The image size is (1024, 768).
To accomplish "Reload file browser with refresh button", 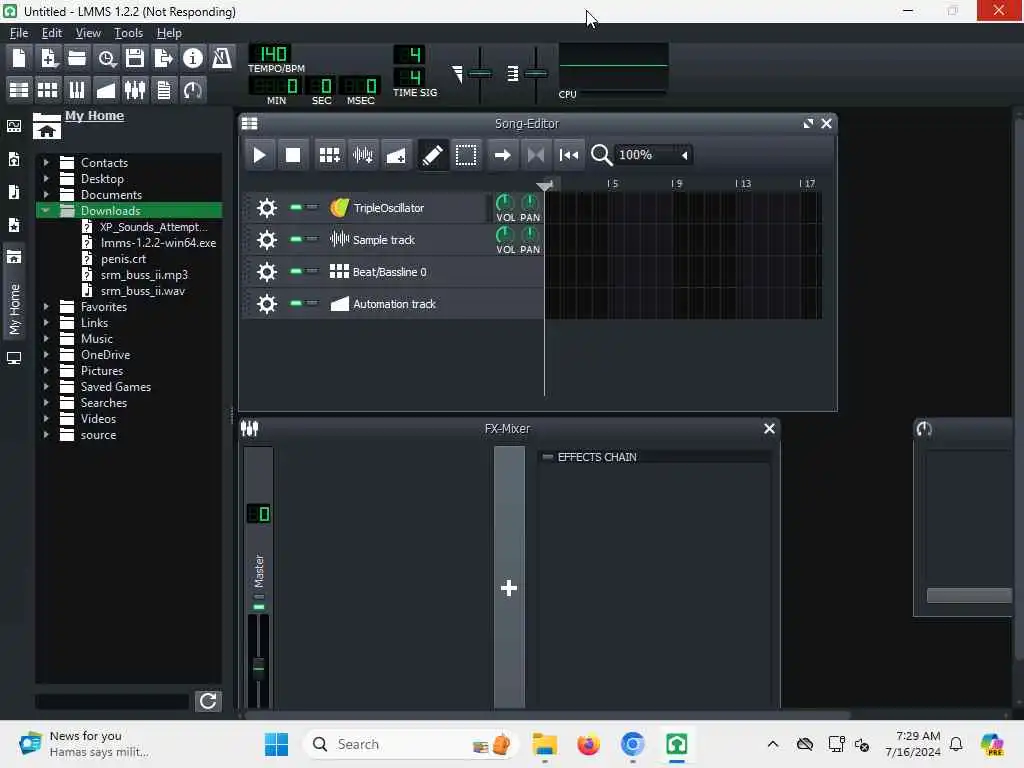I will (208, 701).
